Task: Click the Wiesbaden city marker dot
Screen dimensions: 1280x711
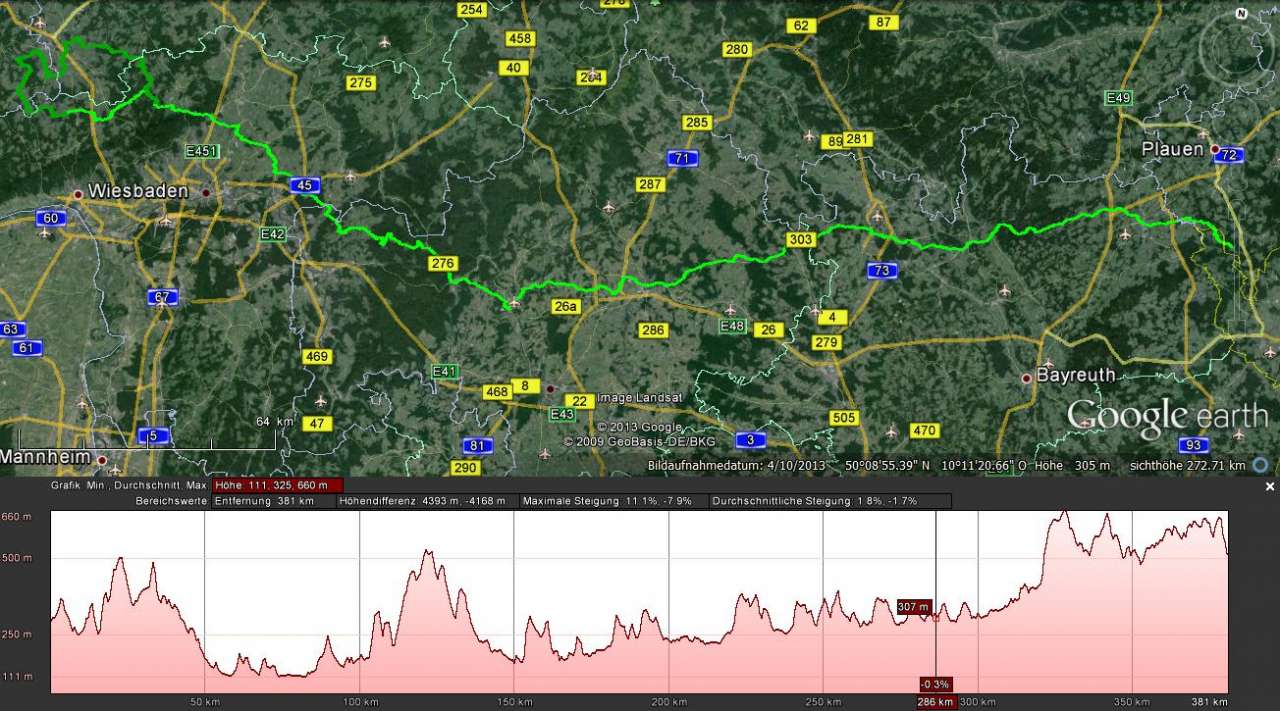Action: click(x=77, y=194)
